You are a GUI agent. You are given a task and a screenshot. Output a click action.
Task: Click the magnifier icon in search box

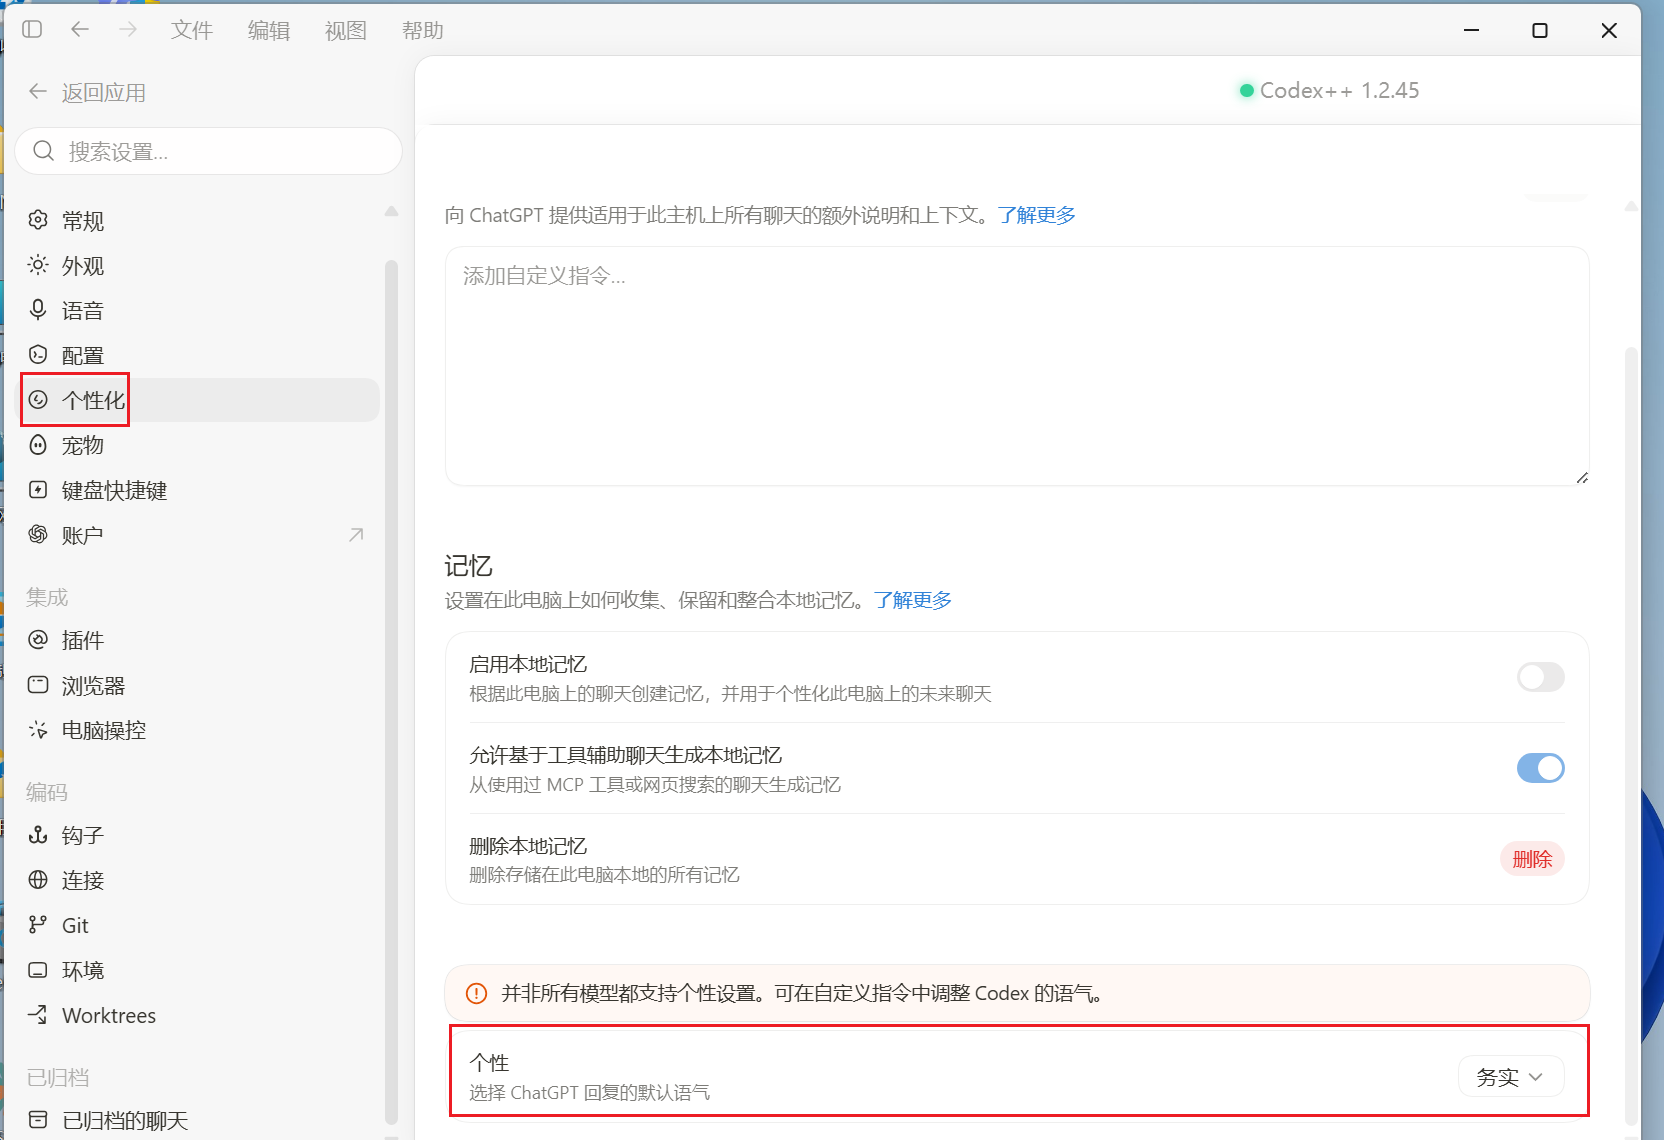[43, 151]
